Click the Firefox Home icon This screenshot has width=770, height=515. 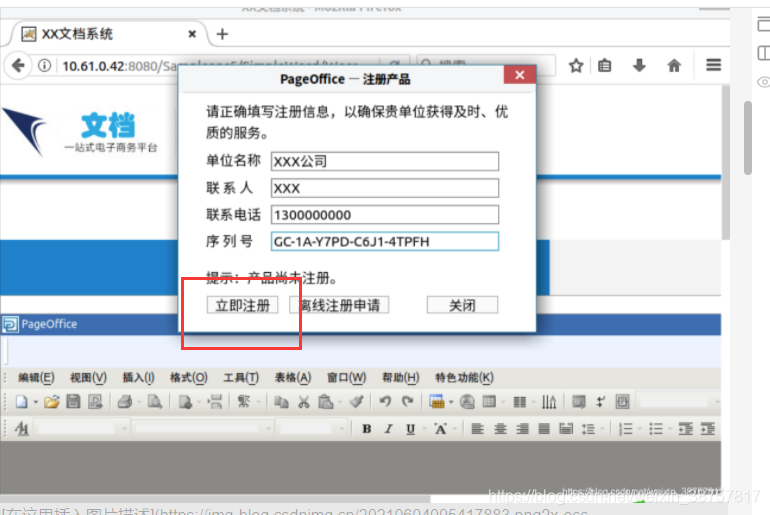(x=674, y=65)
